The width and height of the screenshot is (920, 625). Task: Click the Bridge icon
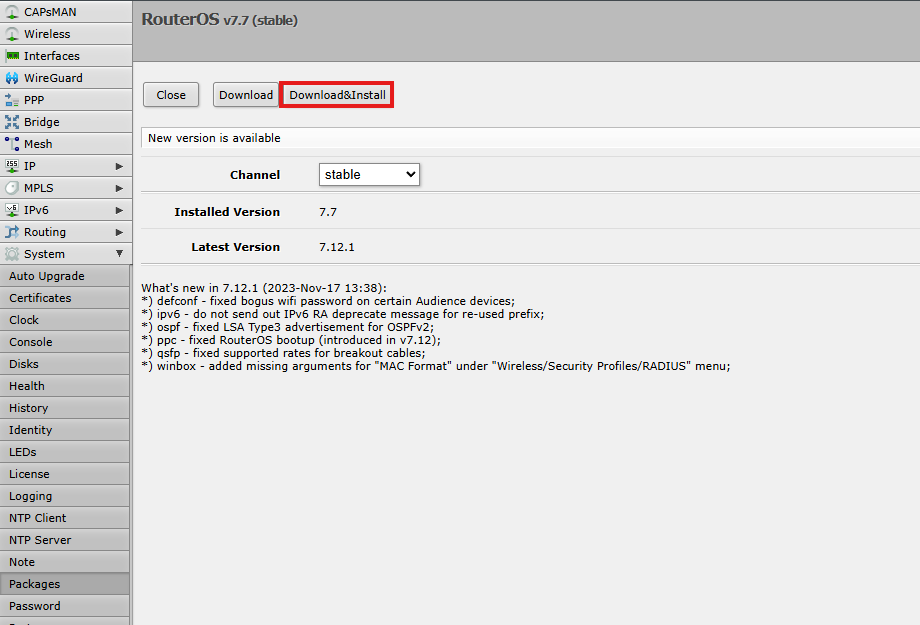coord(12,122)
